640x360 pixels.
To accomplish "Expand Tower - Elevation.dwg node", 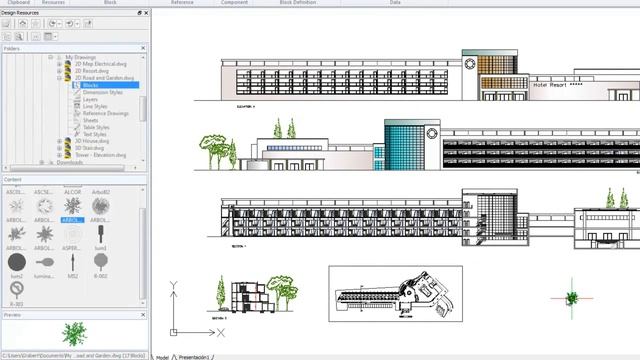I will coord(59,155).
